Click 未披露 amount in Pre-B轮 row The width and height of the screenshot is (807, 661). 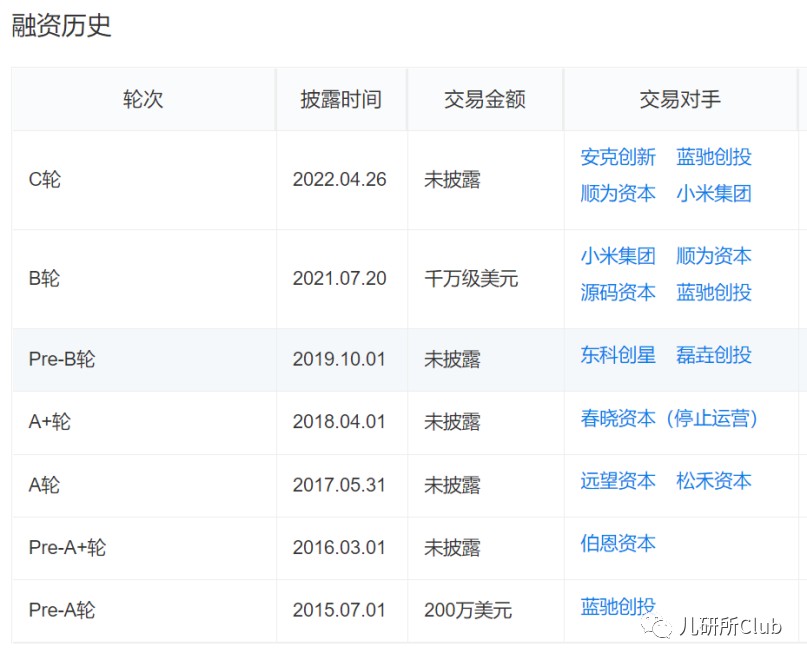point(452,359)
